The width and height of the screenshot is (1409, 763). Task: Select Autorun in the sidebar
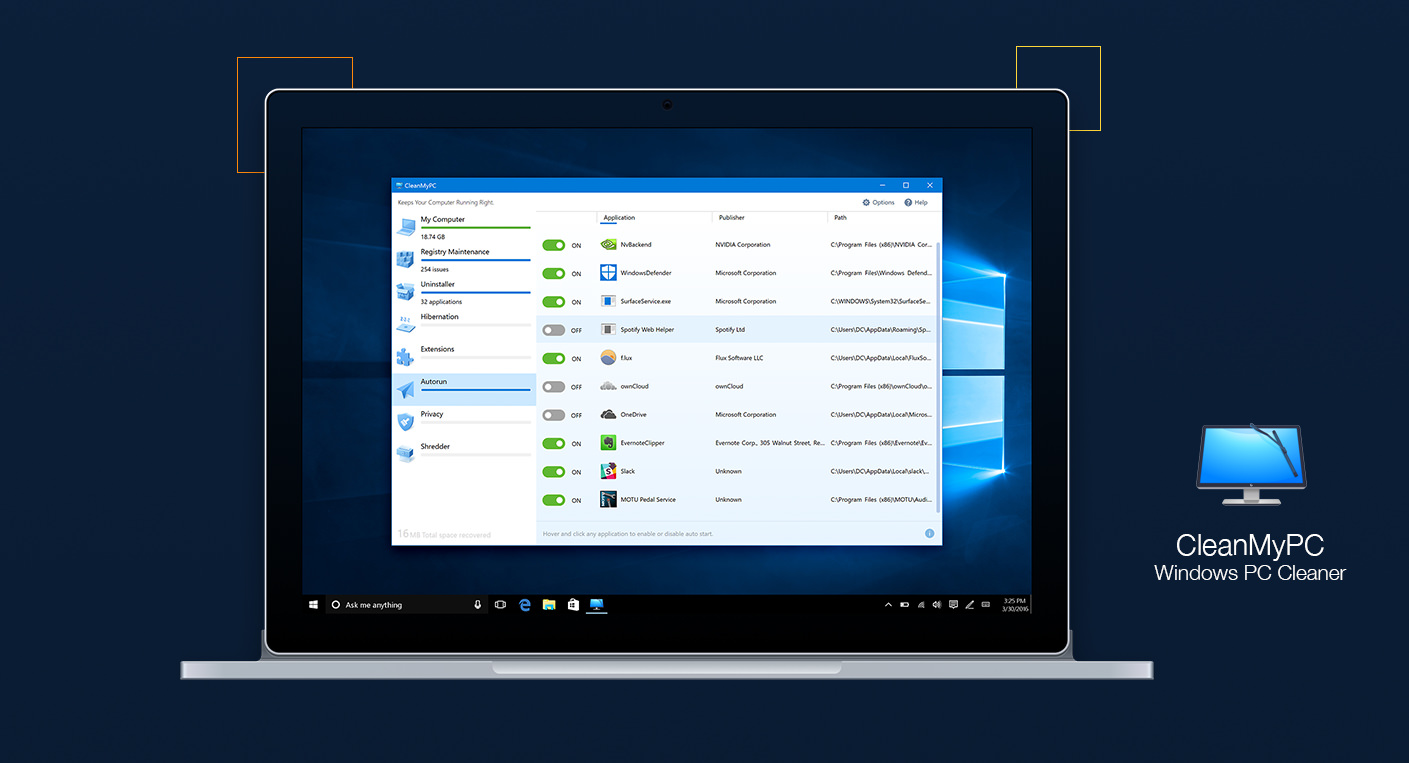click(x=433, y=381)
